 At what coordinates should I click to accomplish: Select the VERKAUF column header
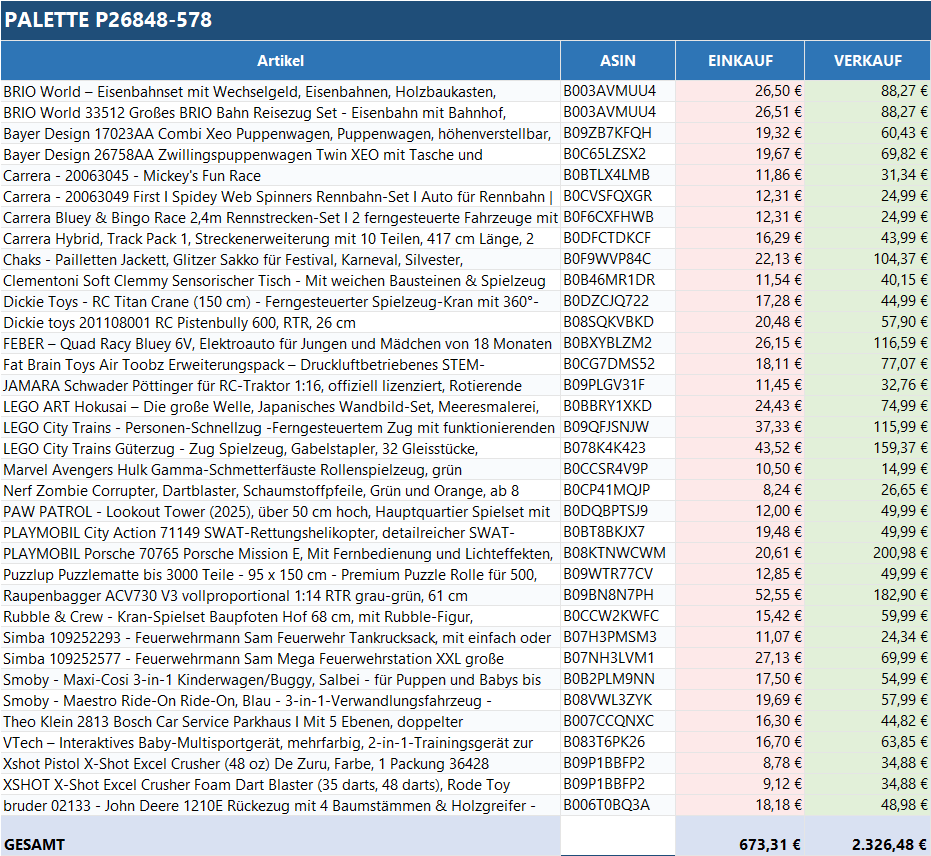(867, 61)
